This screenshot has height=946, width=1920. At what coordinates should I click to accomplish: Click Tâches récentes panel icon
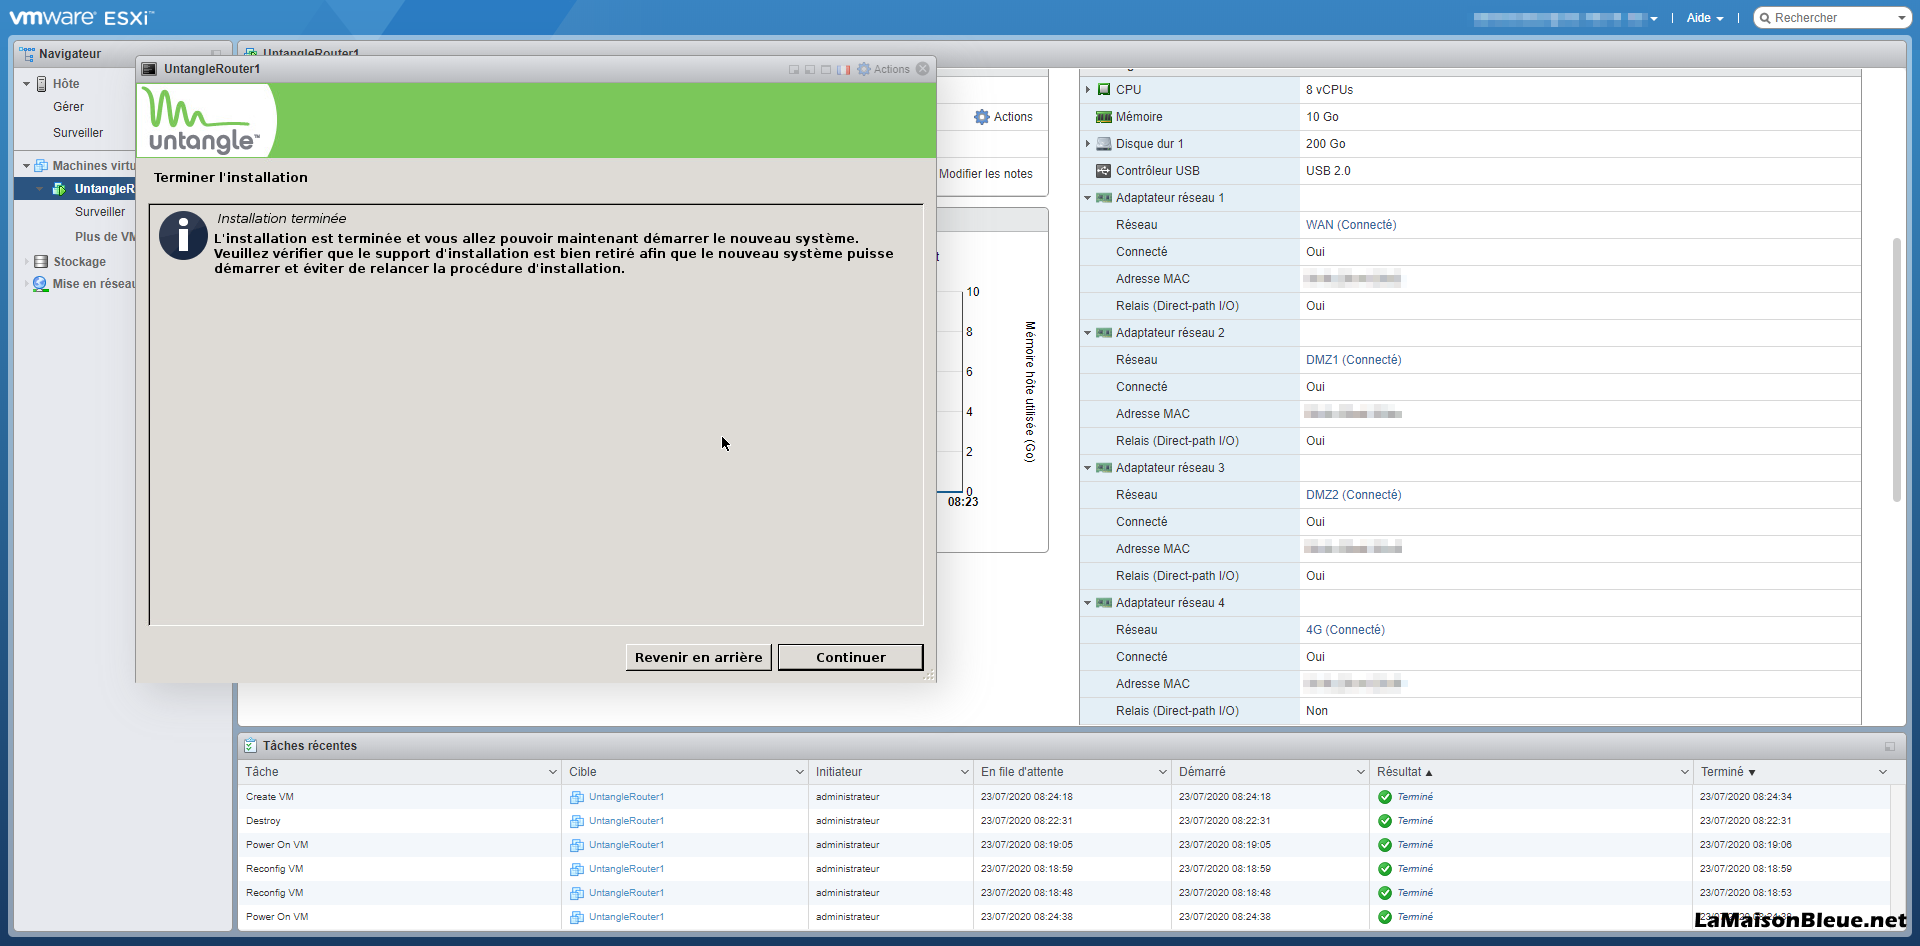(x=250, y=746)
